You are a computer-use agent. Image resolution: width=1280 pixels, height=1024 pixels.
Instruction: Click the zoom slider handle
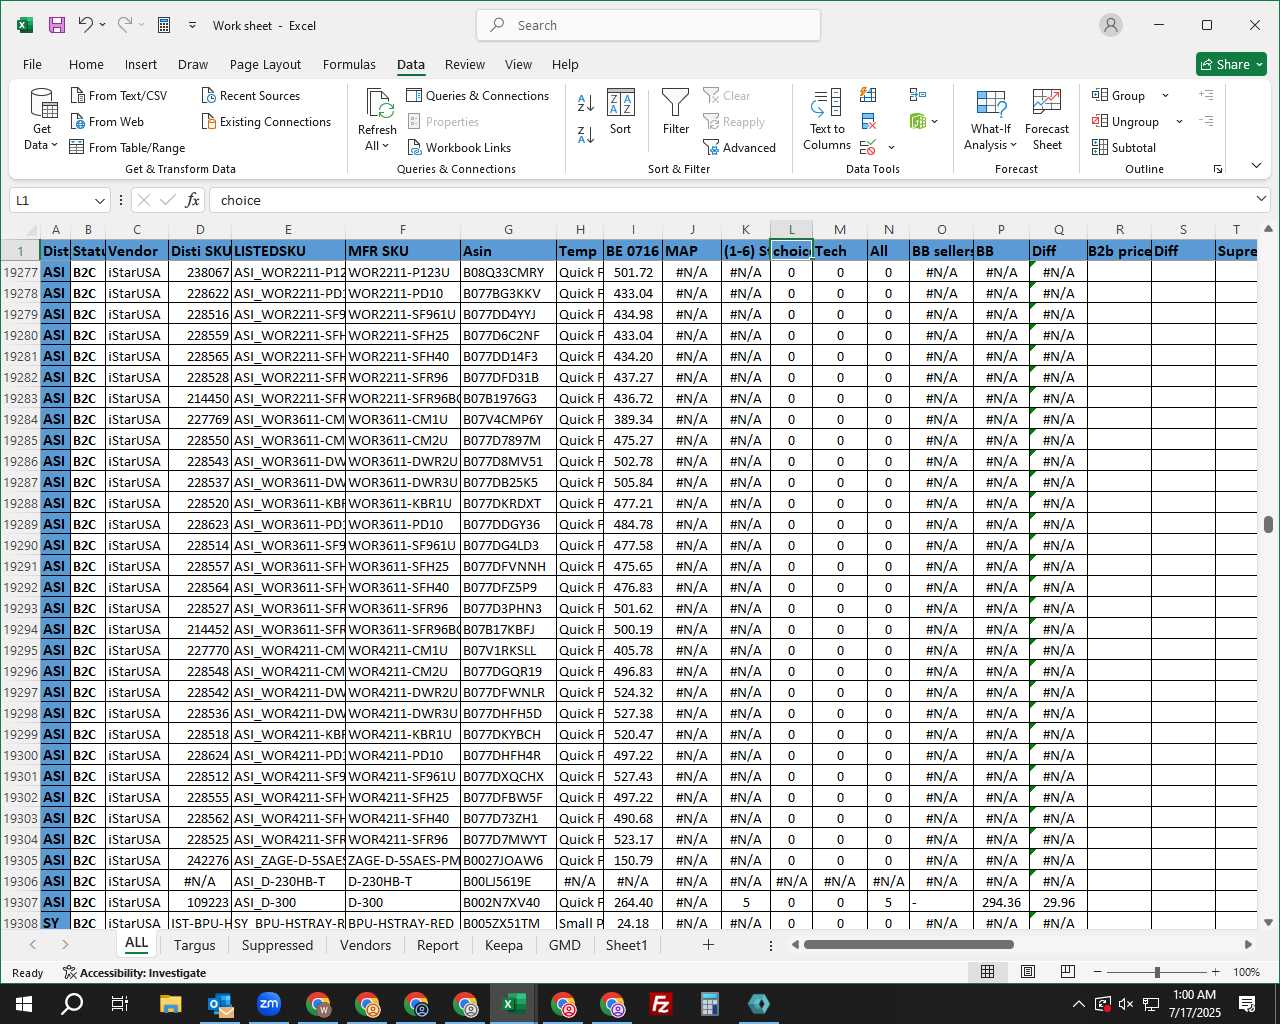tap(1157, 972)
